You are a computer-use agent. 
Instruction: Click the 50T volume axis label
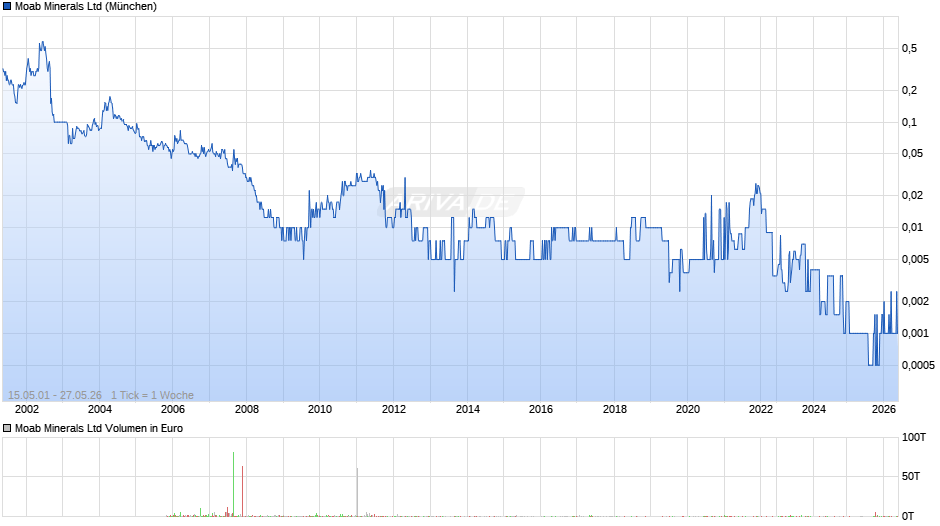(911, 476)
